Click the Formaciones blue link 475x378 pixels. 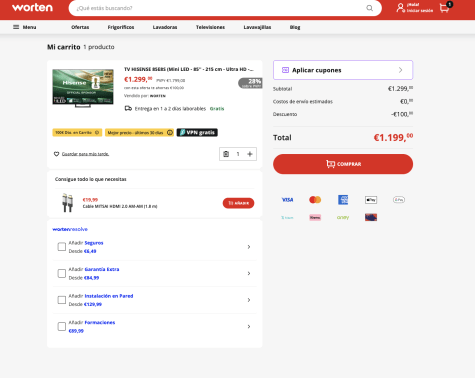tap(100, 323)
